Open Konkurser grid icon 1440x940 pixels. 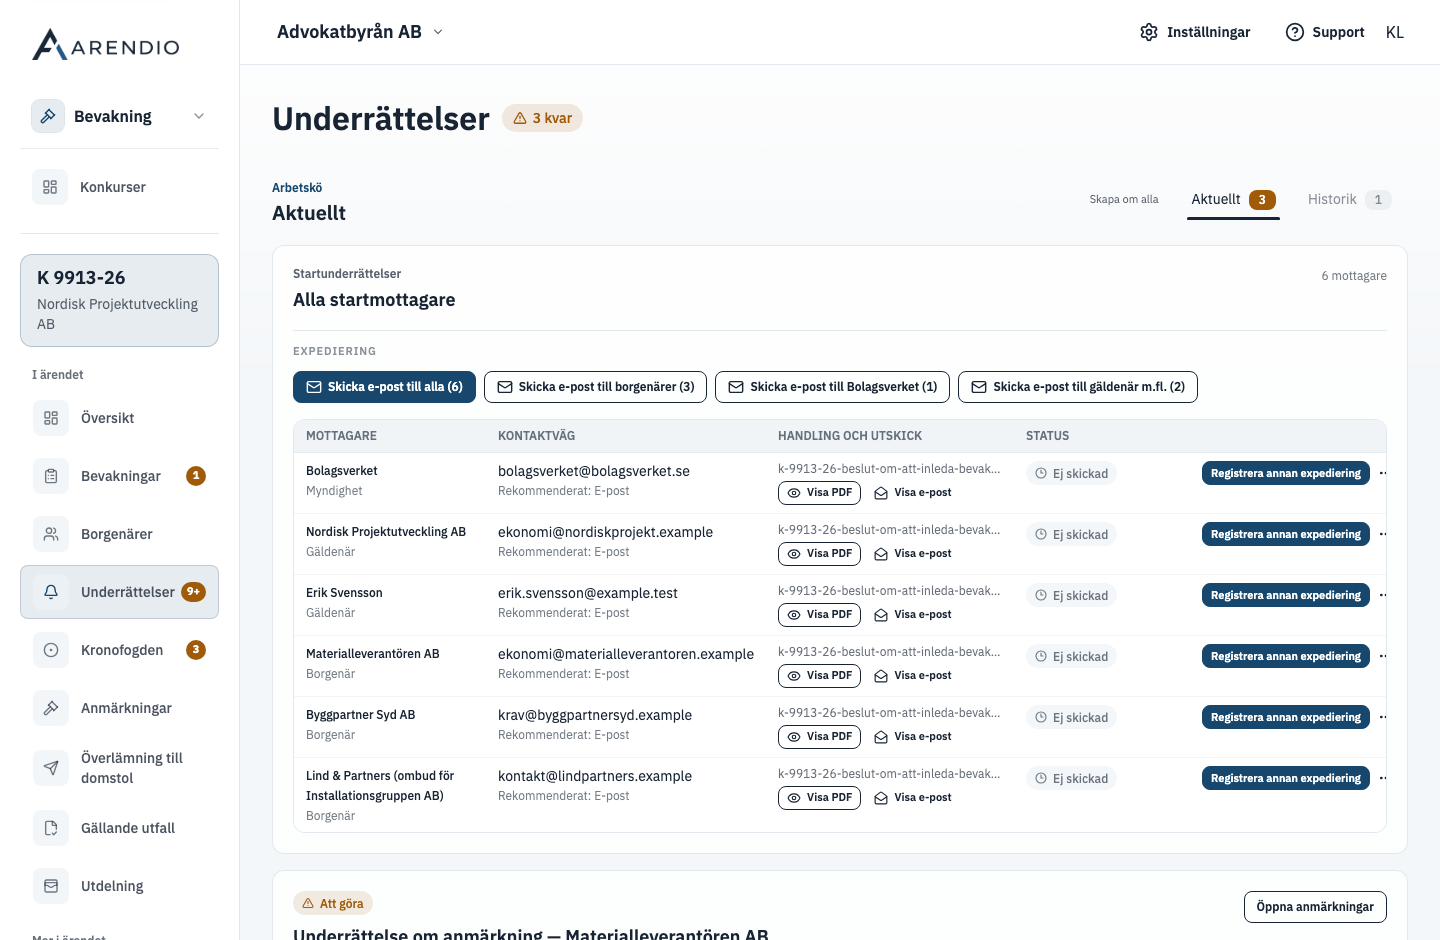(50, 187)
